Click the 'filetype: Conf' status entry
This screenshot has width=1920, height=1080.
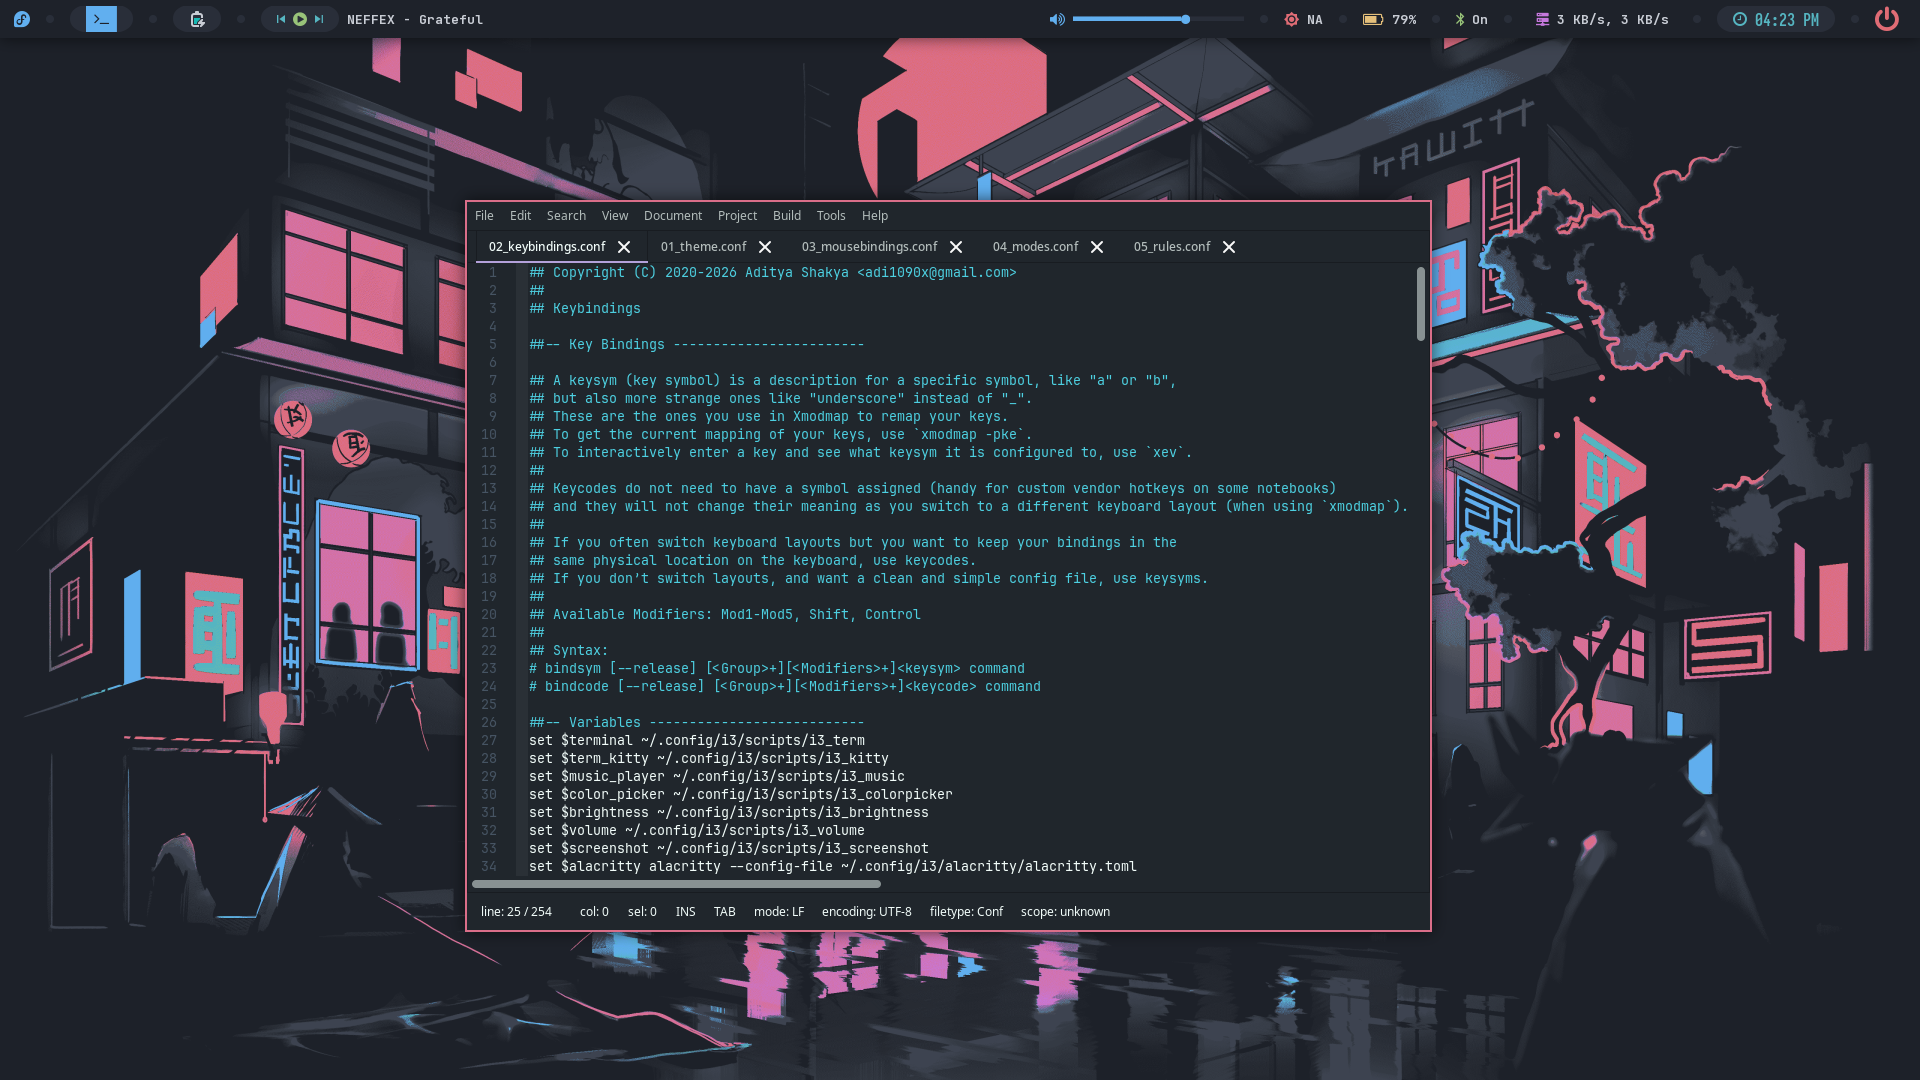point(966,911)
